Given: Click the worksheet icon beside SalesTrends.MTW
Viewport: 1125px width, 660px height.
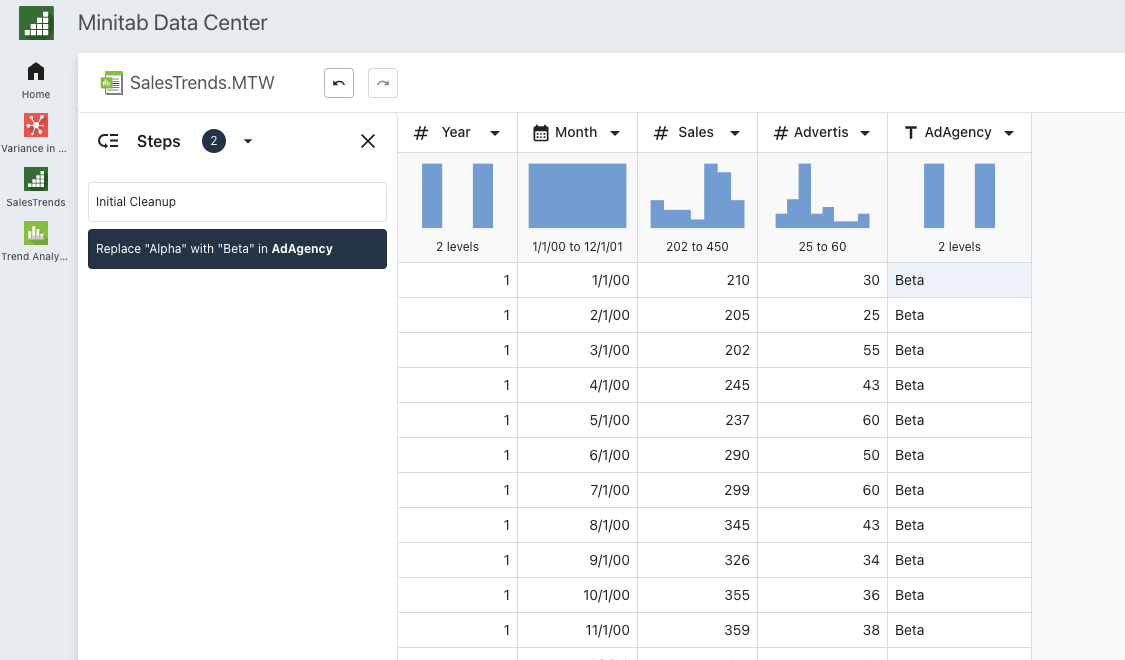Looking at the screenshot, I should pyautogui.click(x=110, y=84).
